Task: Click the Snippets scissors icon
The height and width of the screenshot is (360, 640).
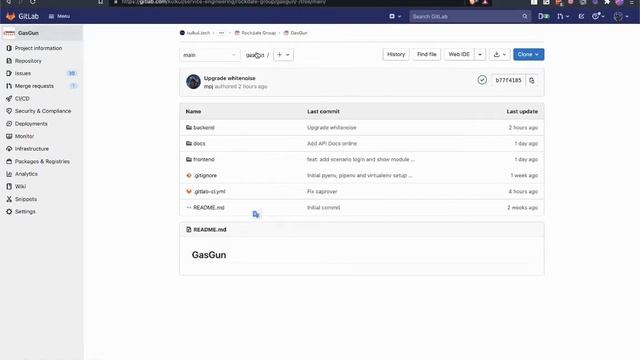Action: 9,199
